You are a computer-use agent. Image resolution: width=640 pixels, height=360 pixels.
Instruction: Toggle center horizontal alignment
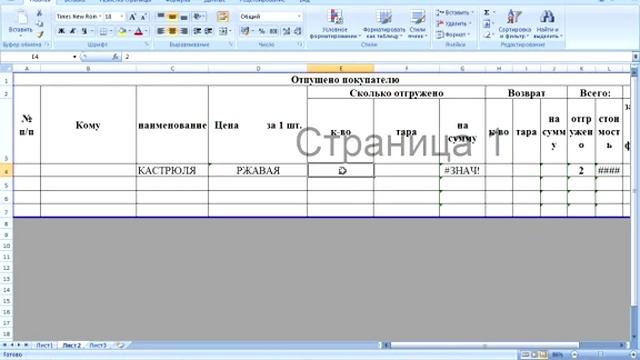[x=172, y=31]
